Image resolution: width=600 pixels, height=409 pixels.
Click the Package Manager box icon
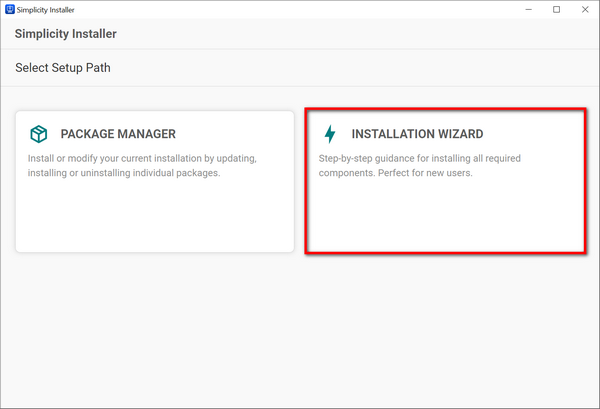(x=39, y=134)
